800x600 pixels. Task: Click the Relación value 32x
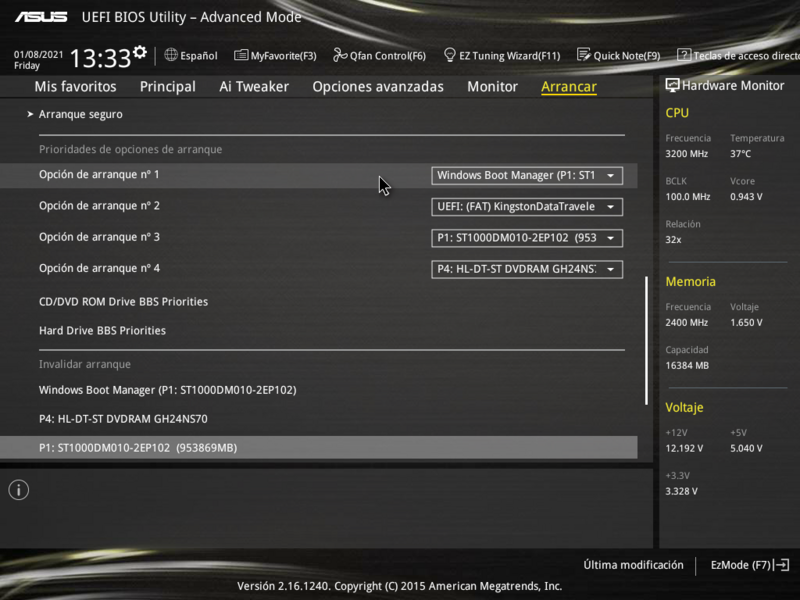(673, 239)
